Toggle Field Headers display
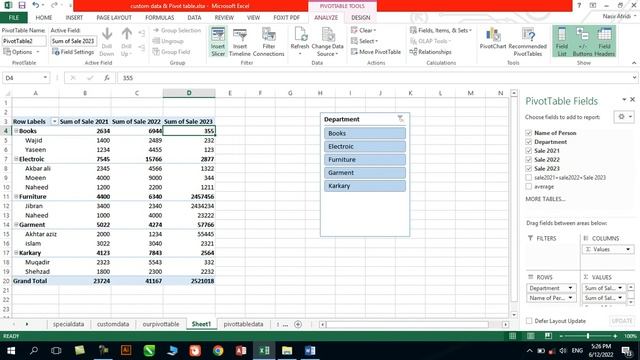This screenshot has height=360, width=640. tap(604, 41)
